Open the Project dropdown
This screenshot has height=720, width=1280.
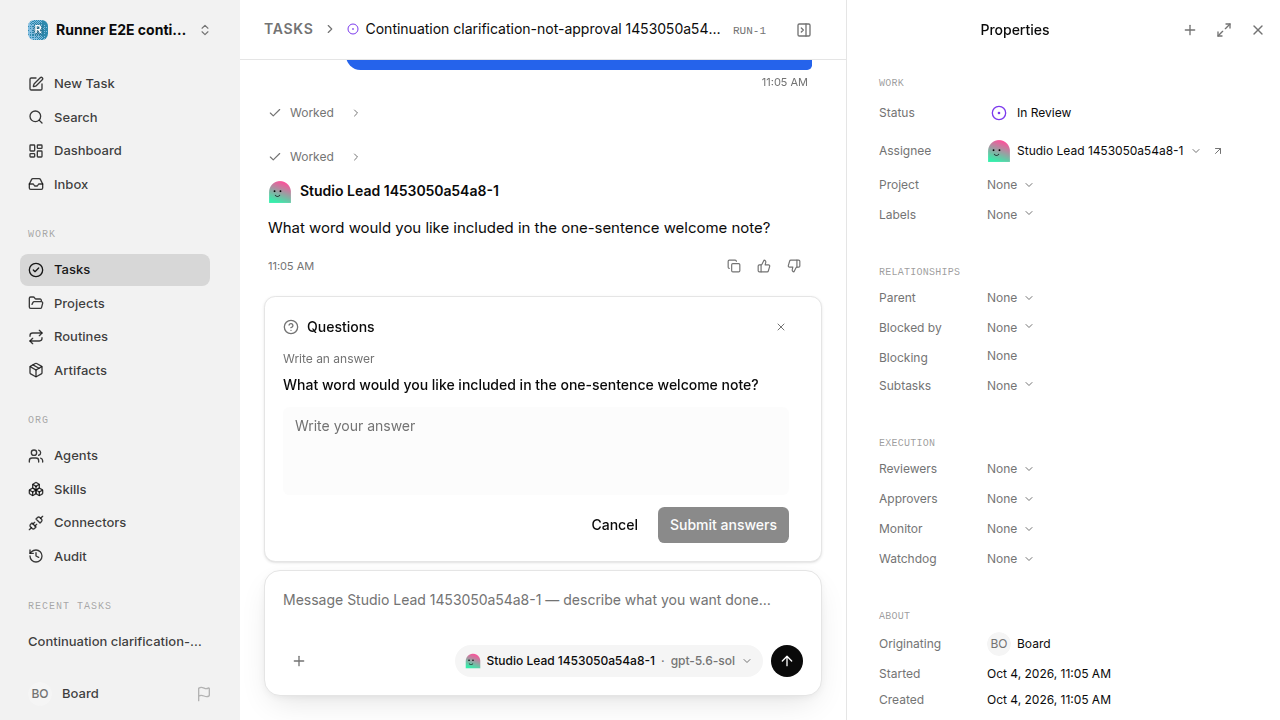(1010, 185)
